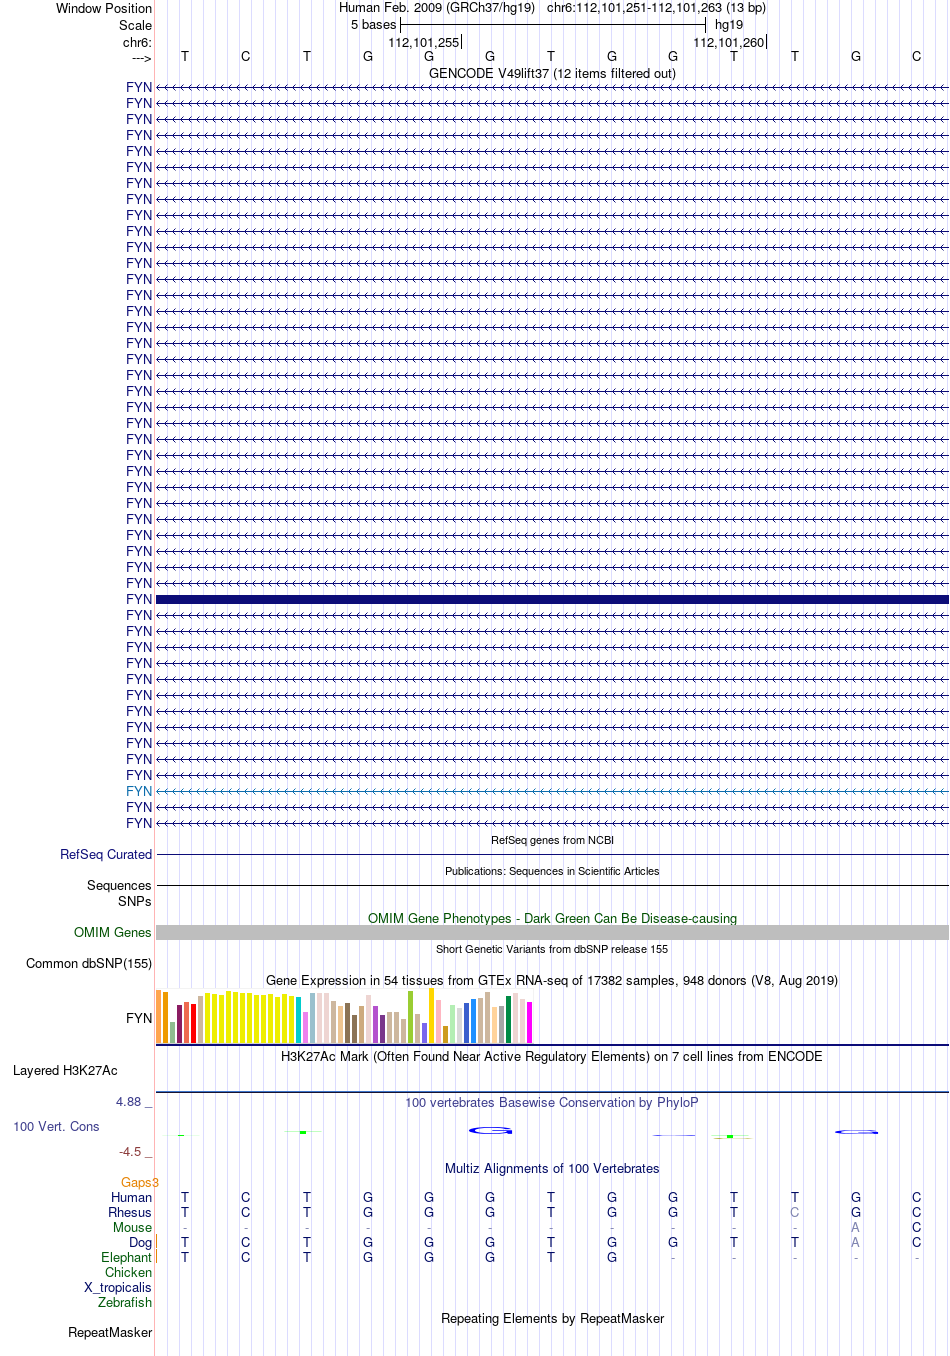Select the Rhesus alignment row label
Image resolution: width=950 pixels, height=1356 pixels.
130,1212
